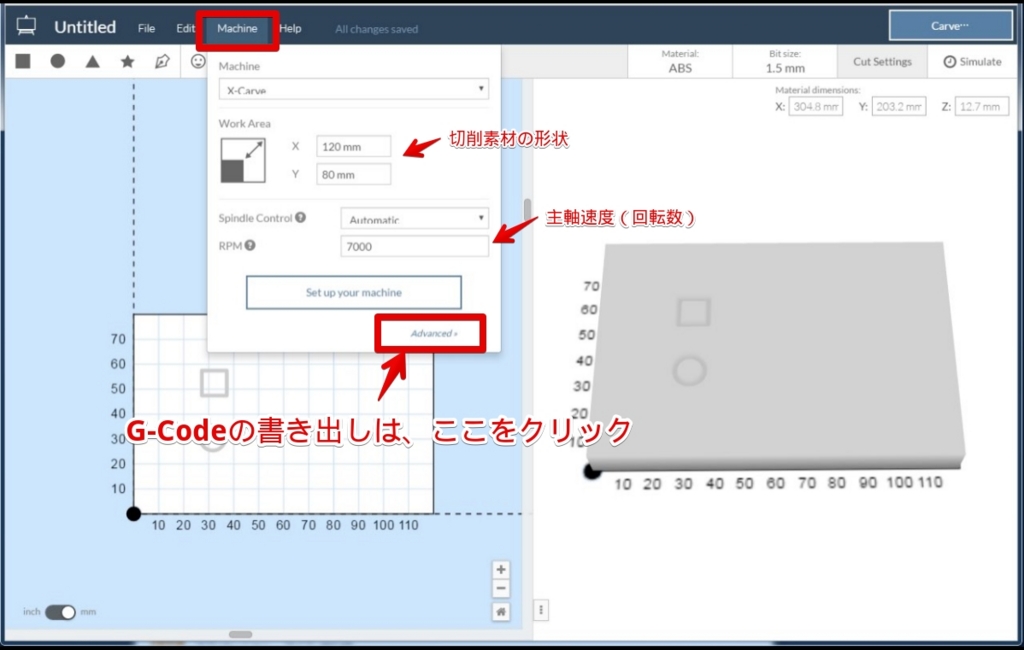Viewport: 1024px width, 650px height.
Task: Click the Work Area Y field
Action: click(353, 174)
